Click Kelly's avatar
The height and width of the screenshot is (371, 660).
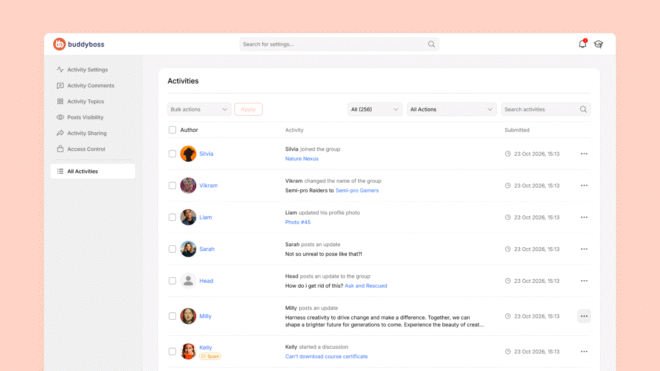click(x=188, y=351)
